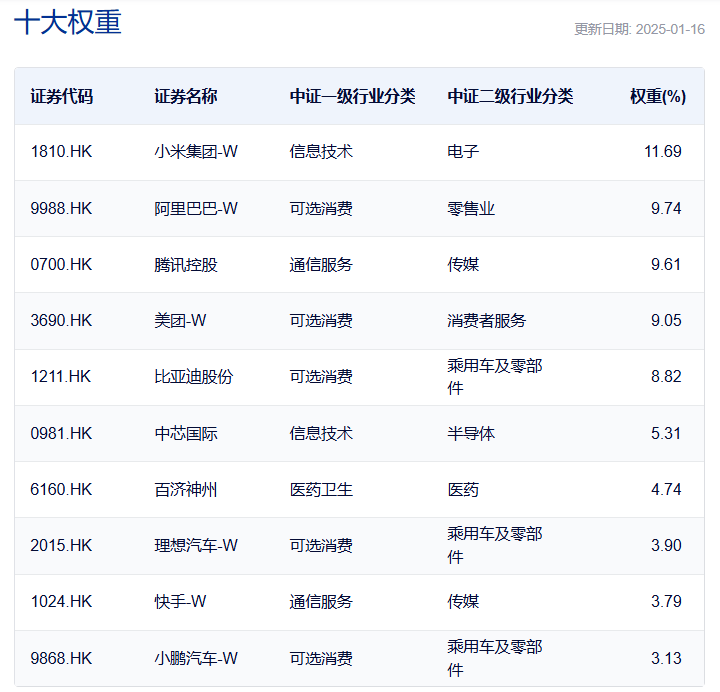
Task: Click the 医药卫生 industry cell
Action: coord(321,489)
